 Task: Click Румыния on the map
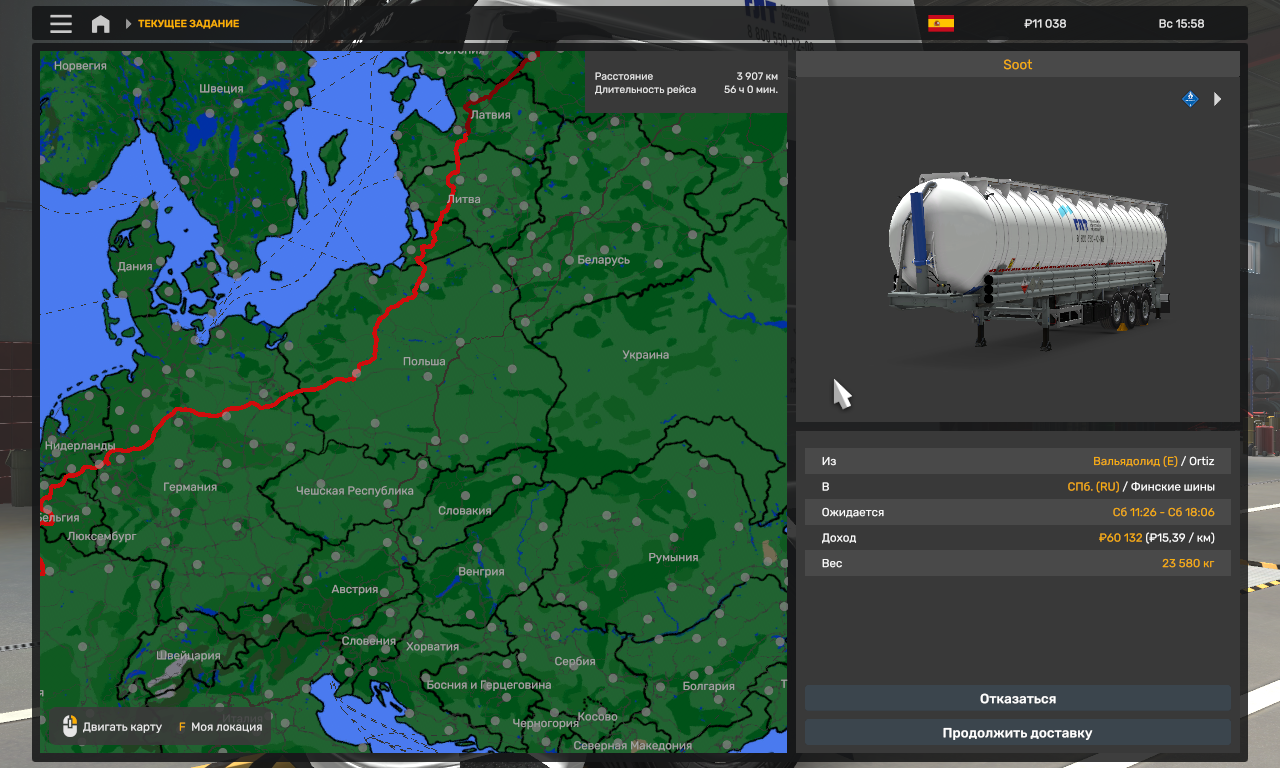(673, 557)
